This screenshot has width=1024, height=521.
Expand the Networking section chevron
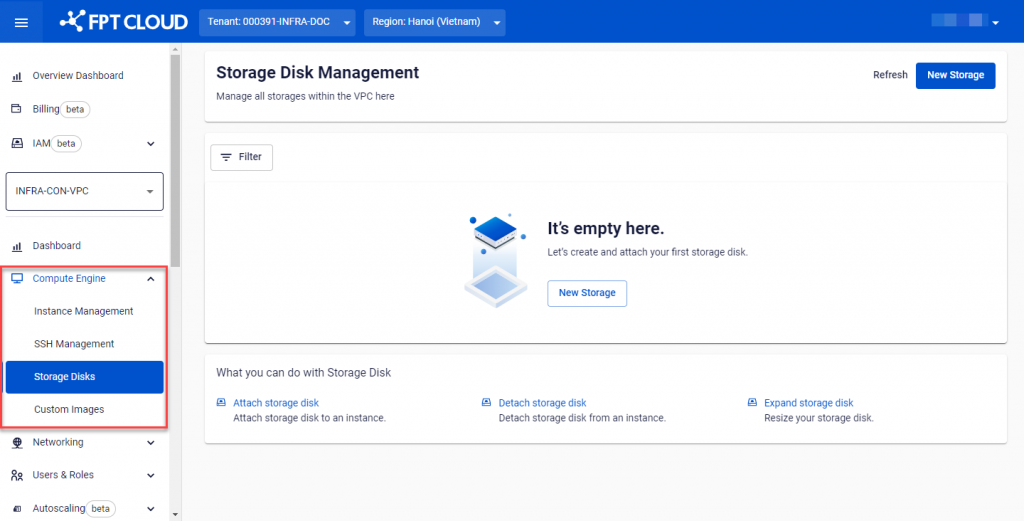[x=150, y=442]
